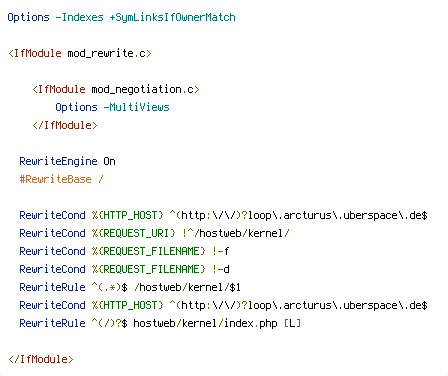Click the mod_negotiation.c IfModule tag
Viewport: 448px width, 376px height.
[x=116, y=89]
